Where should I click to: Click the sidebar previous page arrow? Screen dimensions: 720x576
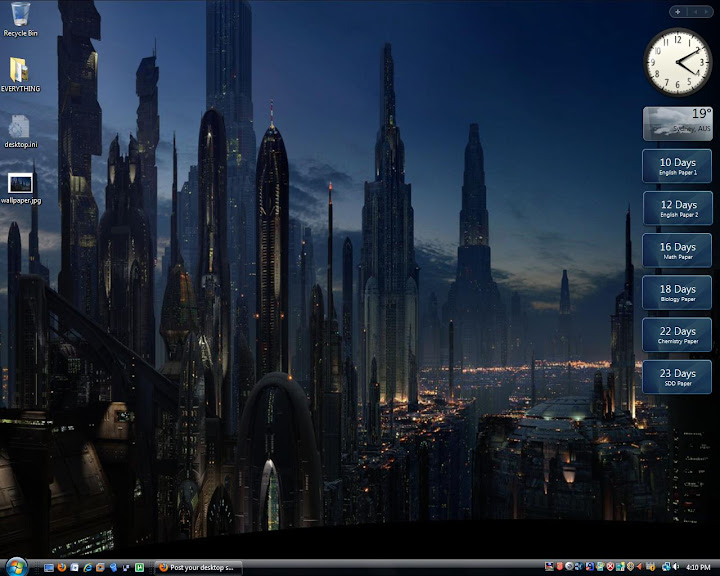coord(695,12)
